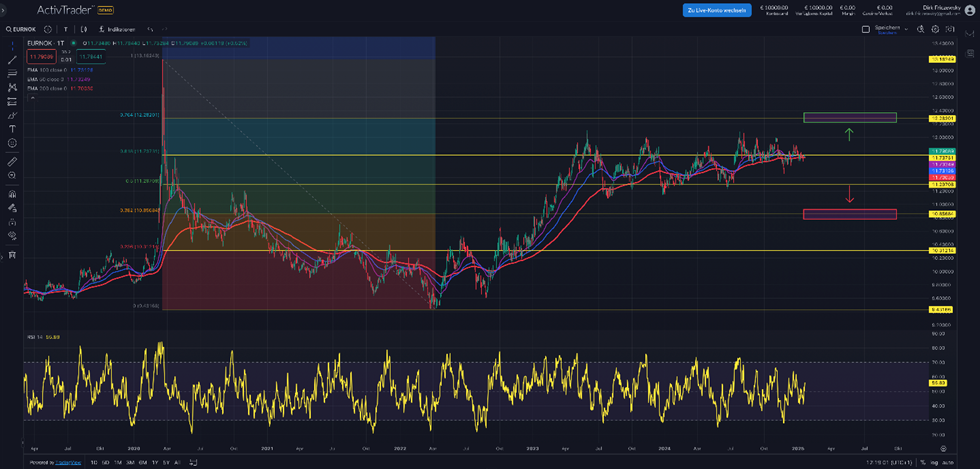This screenshot has height=469, width=980.
Task: Select the 3M time range tab
Action: point(131,463)
